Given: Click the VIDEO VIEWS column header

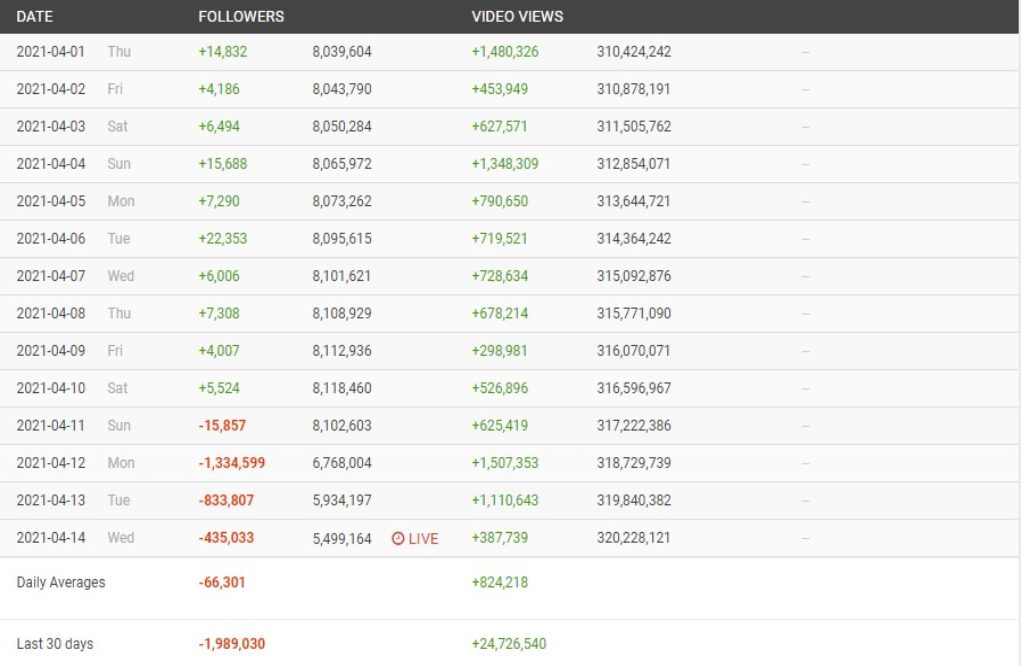Looking at the screenshot, I should (x=517, y=16).
